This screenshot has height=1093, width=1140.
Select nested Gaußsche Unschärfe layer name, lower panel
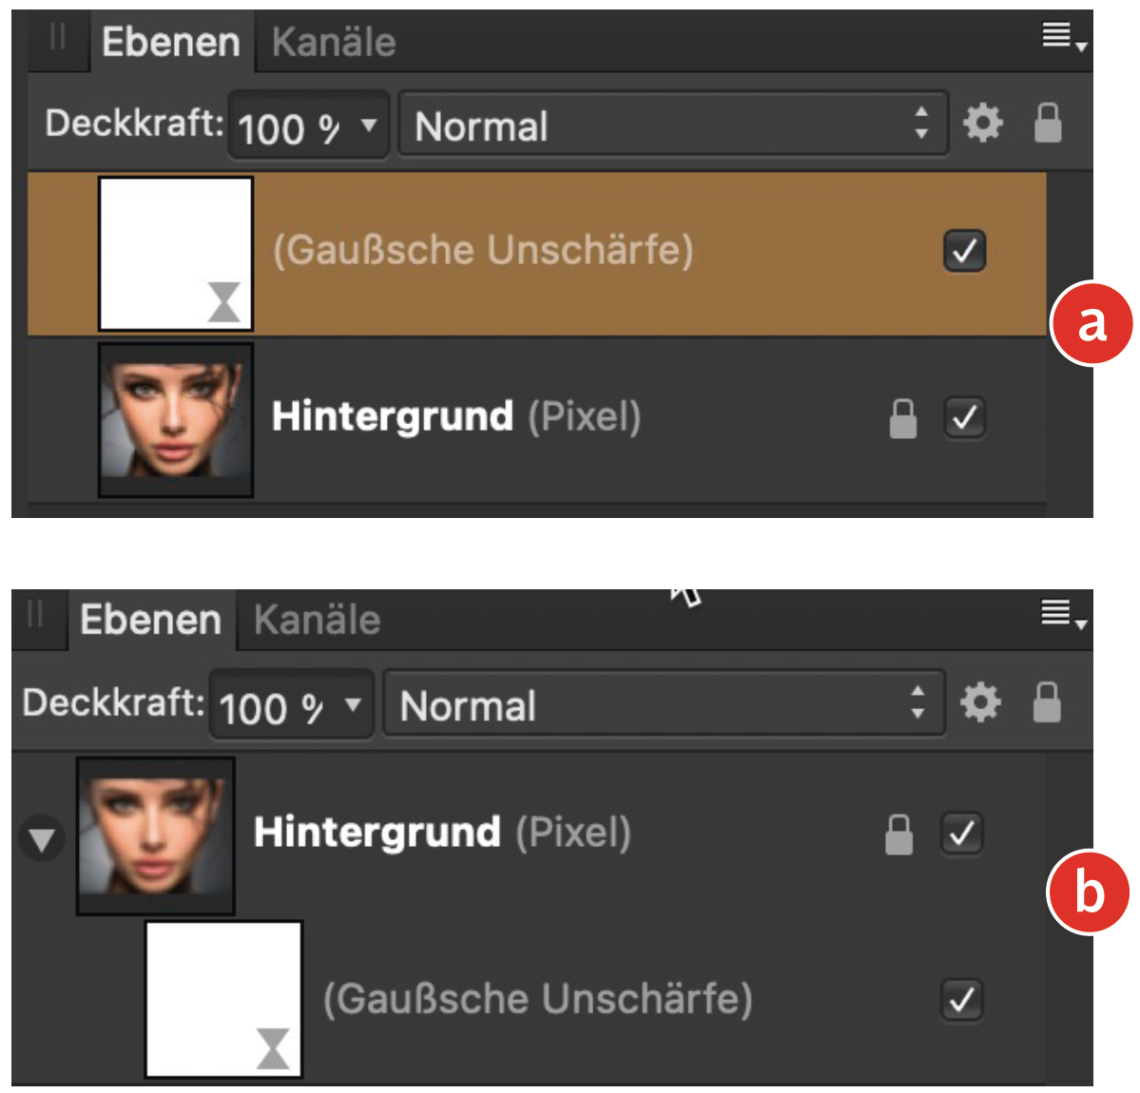pyautogui.click(x=537, y=999)
